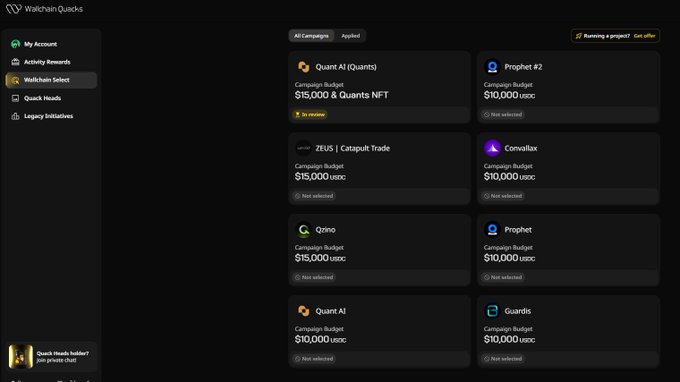Click Not selected badge on Qzino card
680x382 pixels.
[314, 277]
